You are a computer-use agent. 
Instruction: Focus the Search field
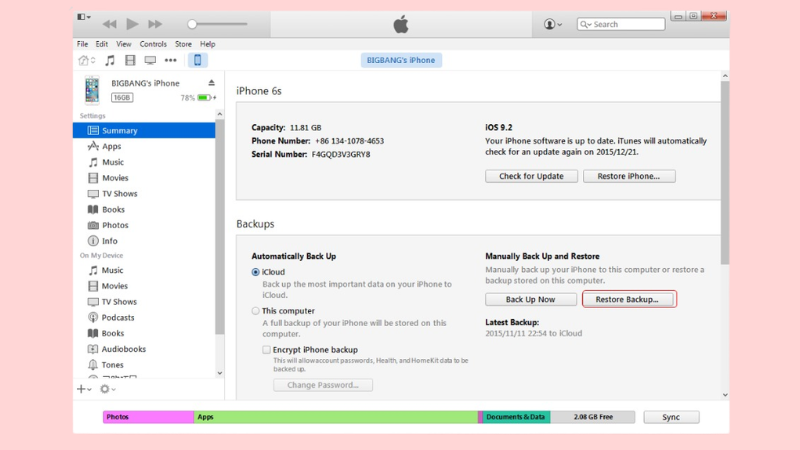coord(621,24)
